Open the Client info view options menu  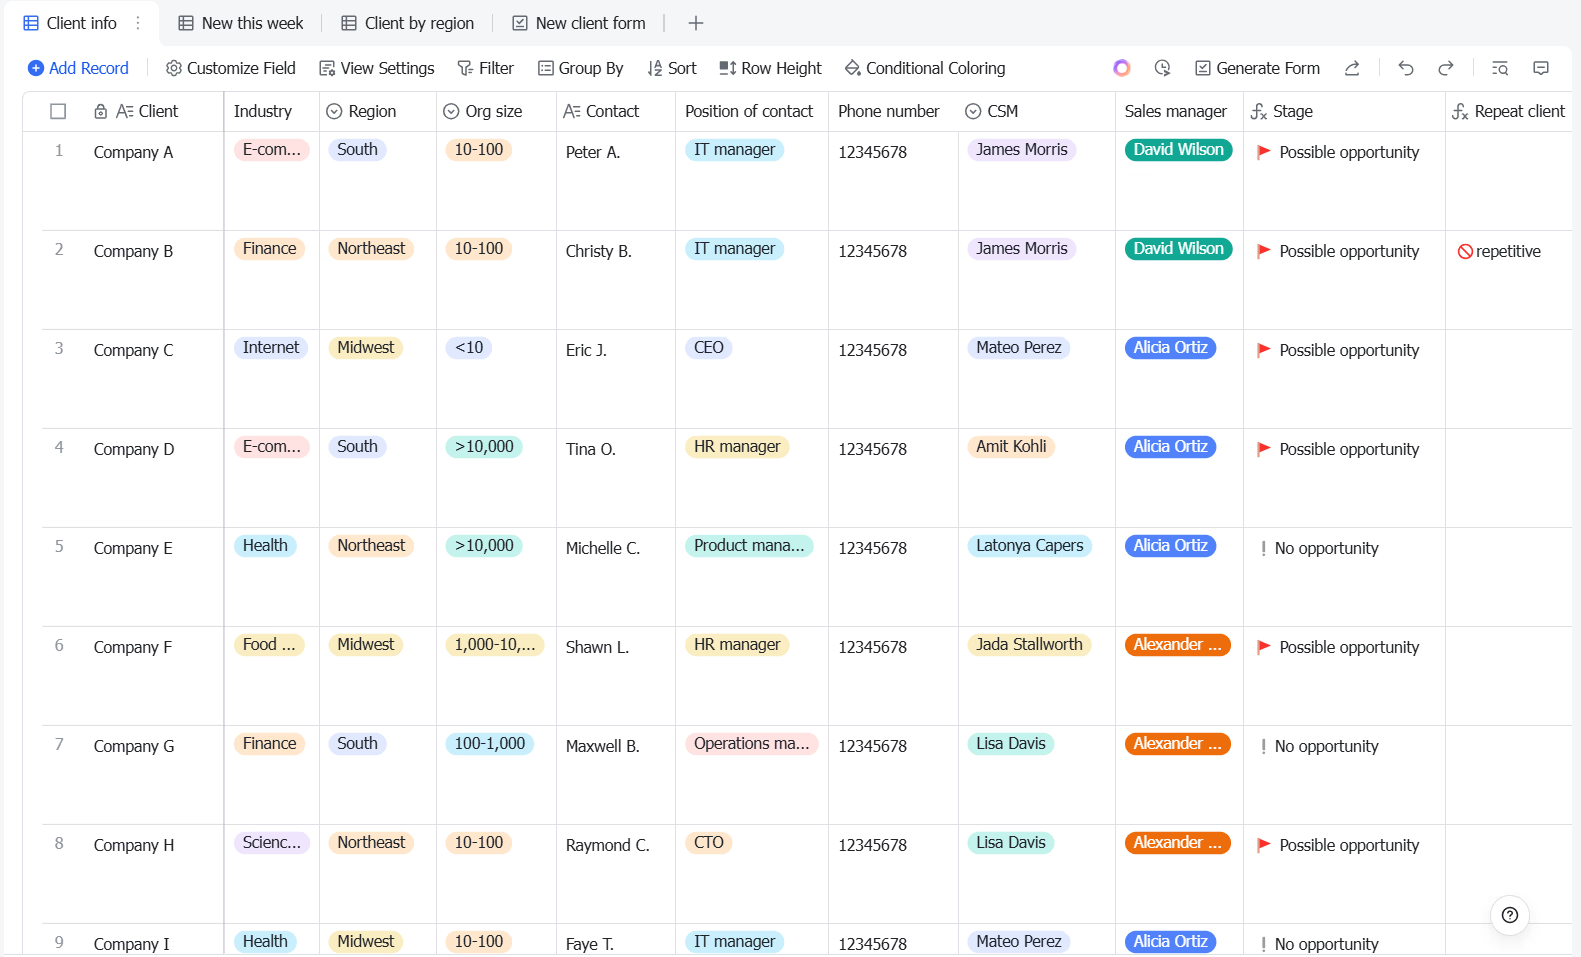(x=138, y=23)
